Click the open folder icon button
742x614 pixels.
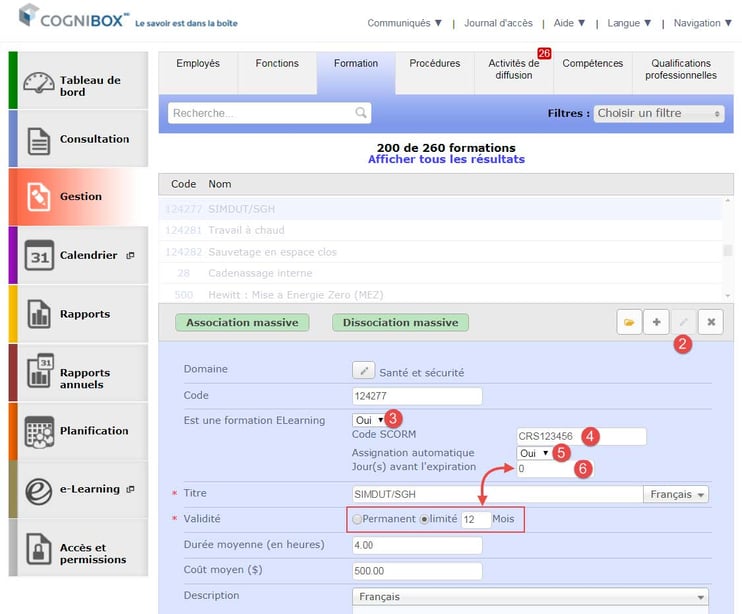coord(629,322)
